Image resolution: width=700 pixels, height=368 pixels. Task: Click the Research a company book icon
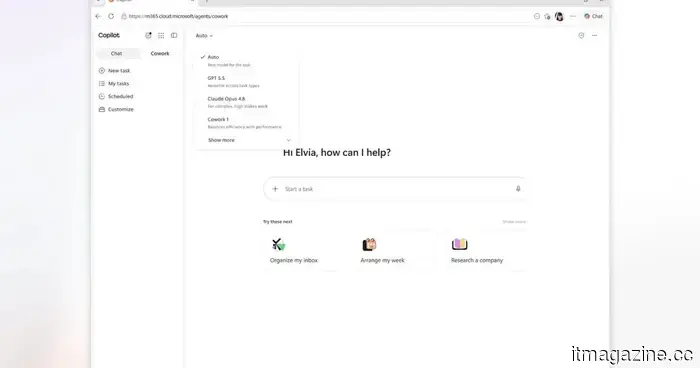[x=460, y=244]
